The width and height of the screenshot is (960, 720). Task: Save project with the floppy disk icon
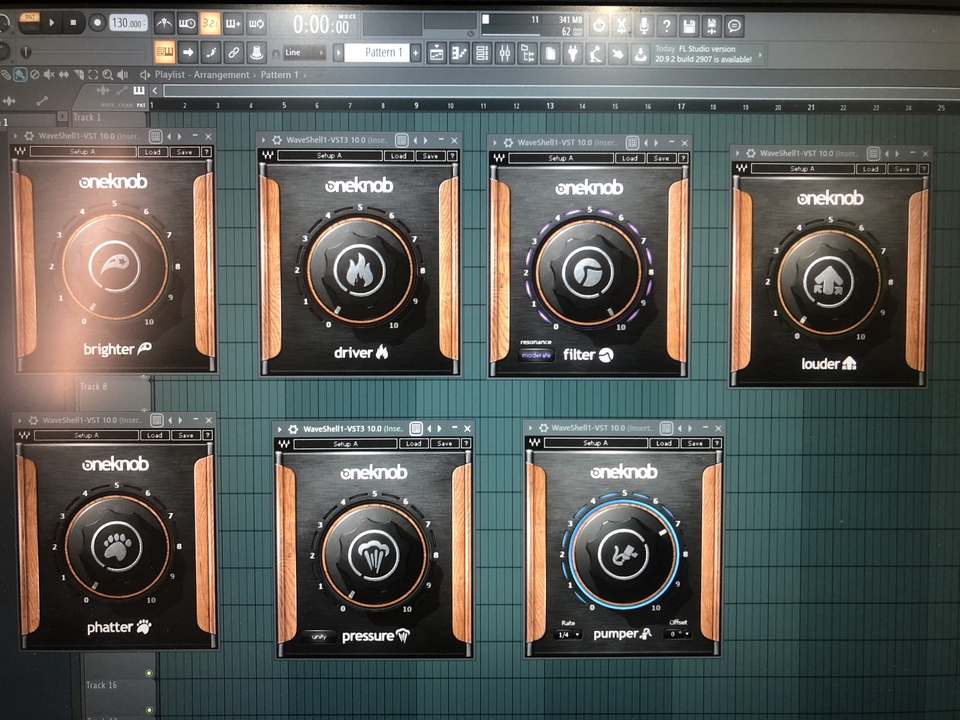pyautogui.click(x=689, y=26)
